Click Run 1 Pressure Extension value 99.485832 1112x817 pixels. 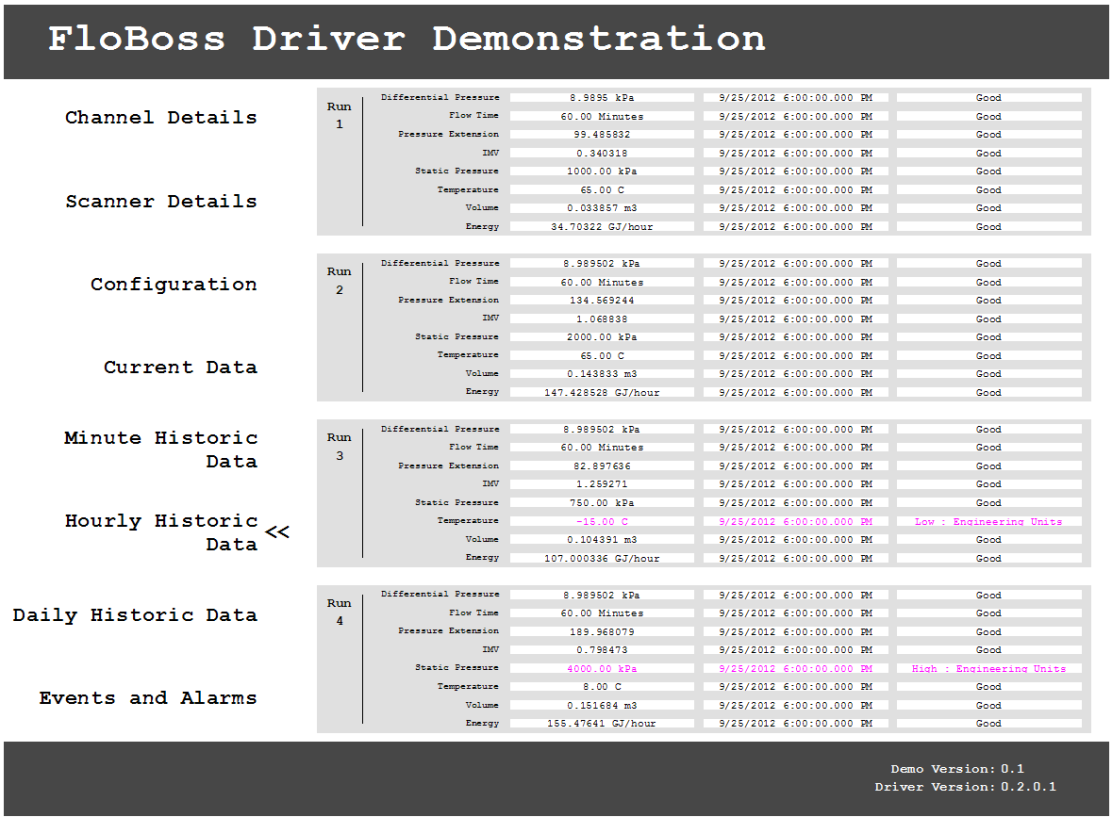tap(601, 135)
